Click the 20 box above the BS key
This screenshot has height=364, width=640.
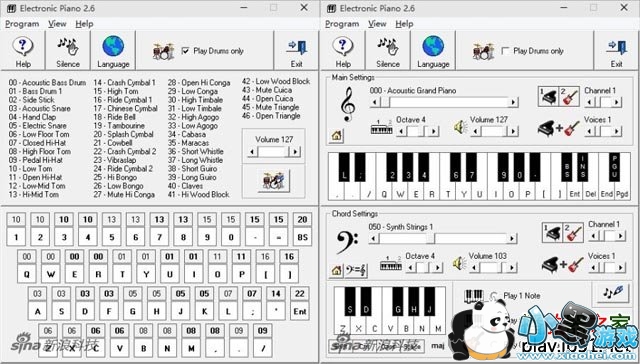pos(302,220)
